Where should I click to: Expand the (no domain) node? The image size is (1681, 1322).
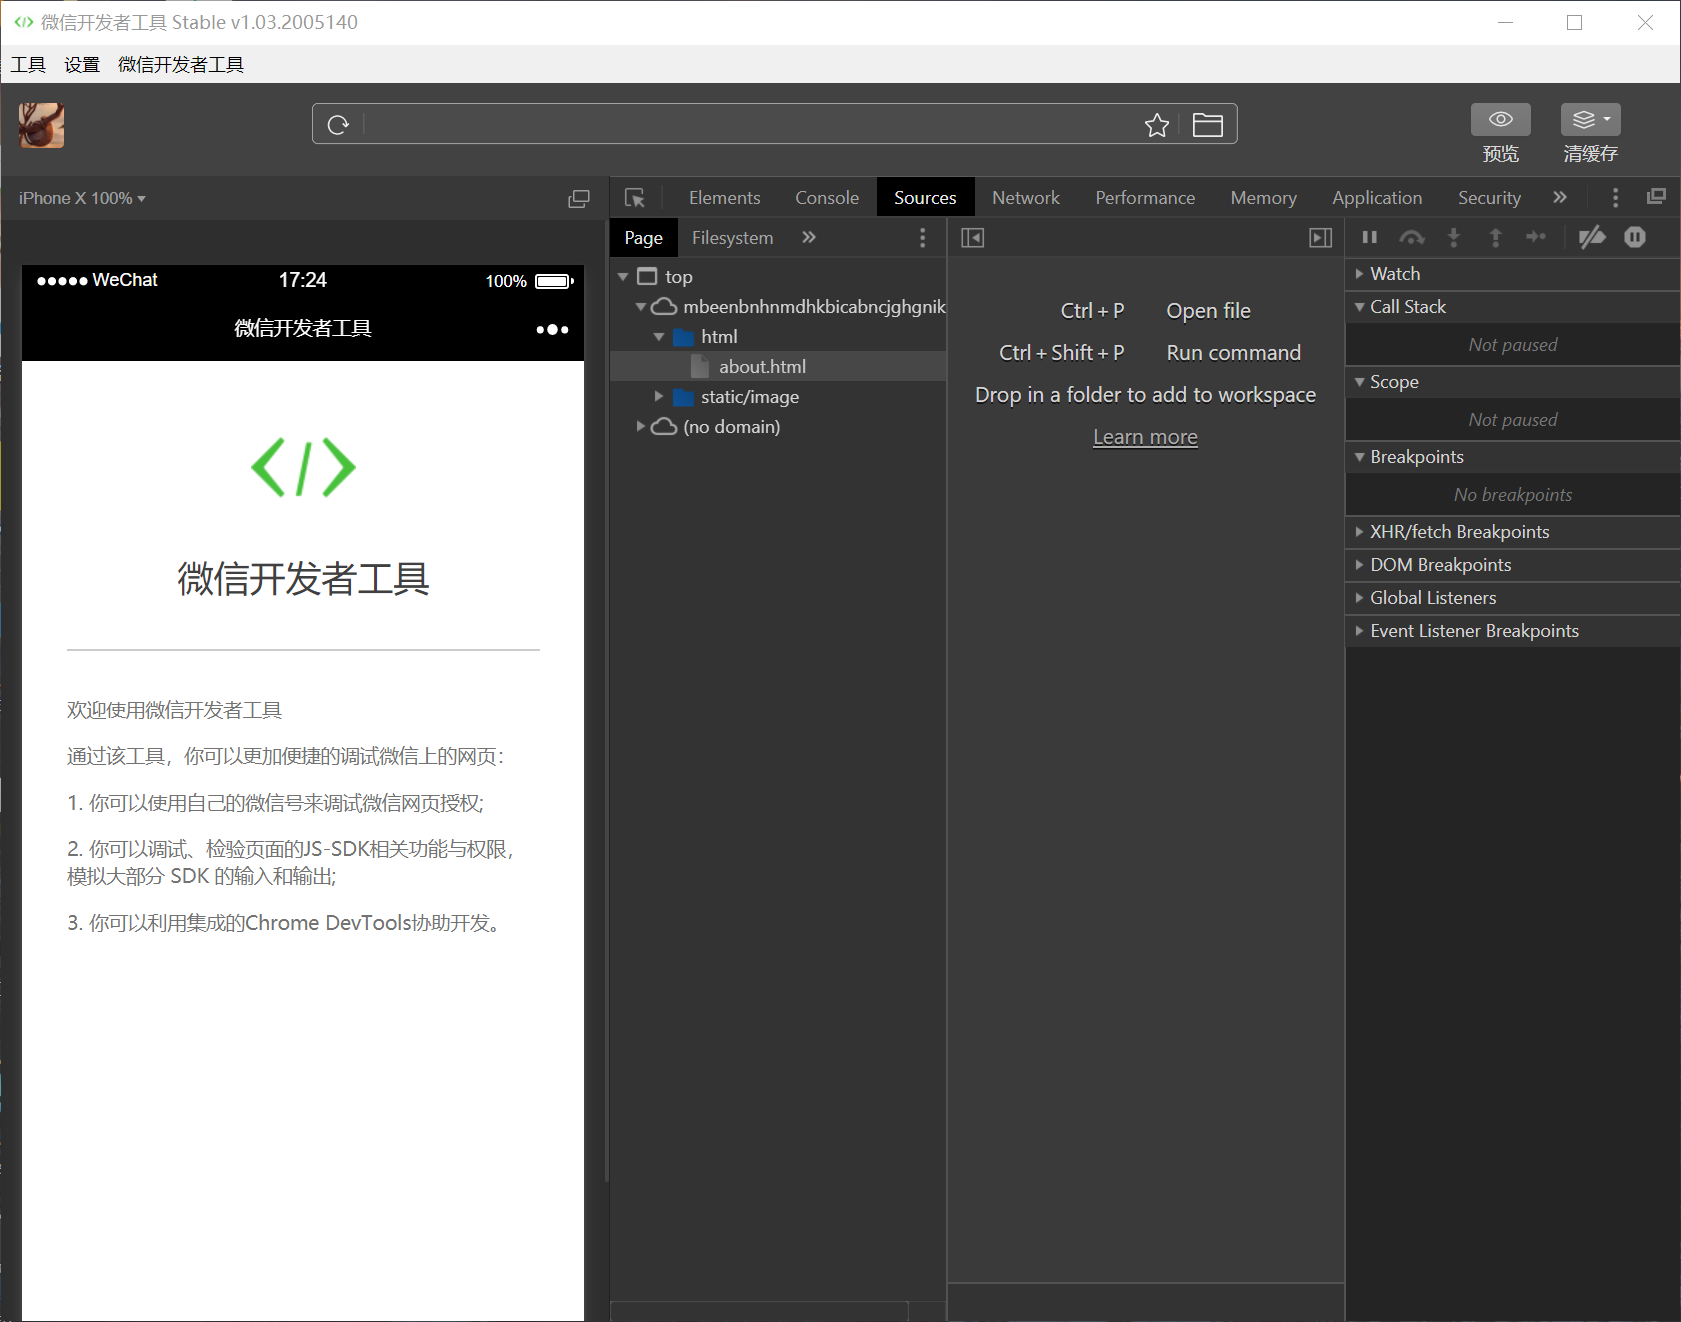(641, 427)
